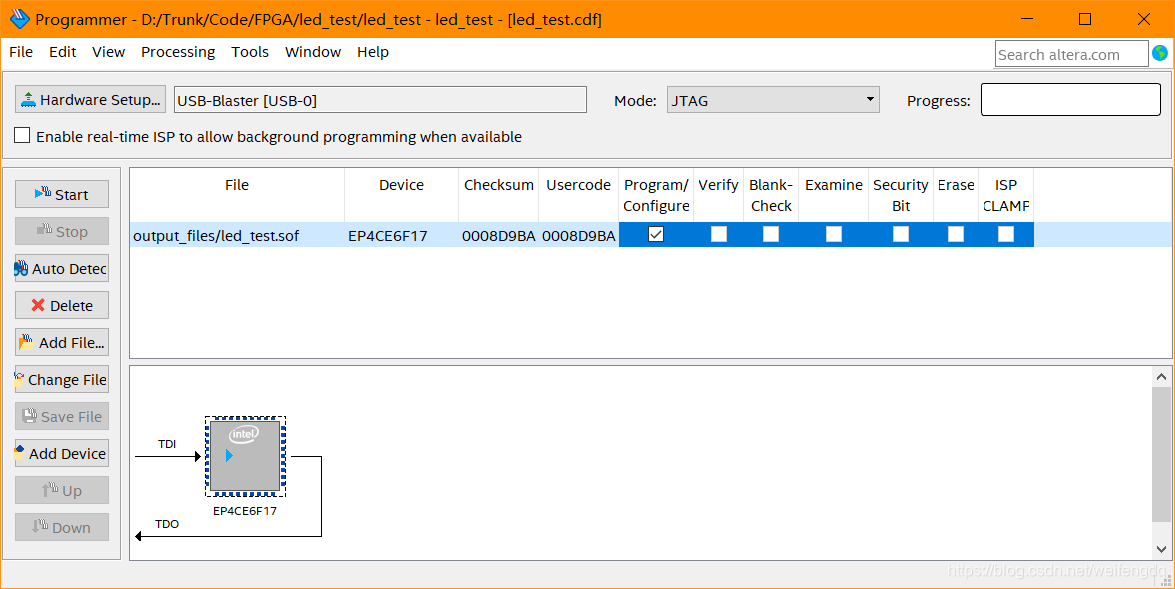Click the Program/Configure column header
Viewport: 1175px width, 589px height.
click(x=656, y=195)
